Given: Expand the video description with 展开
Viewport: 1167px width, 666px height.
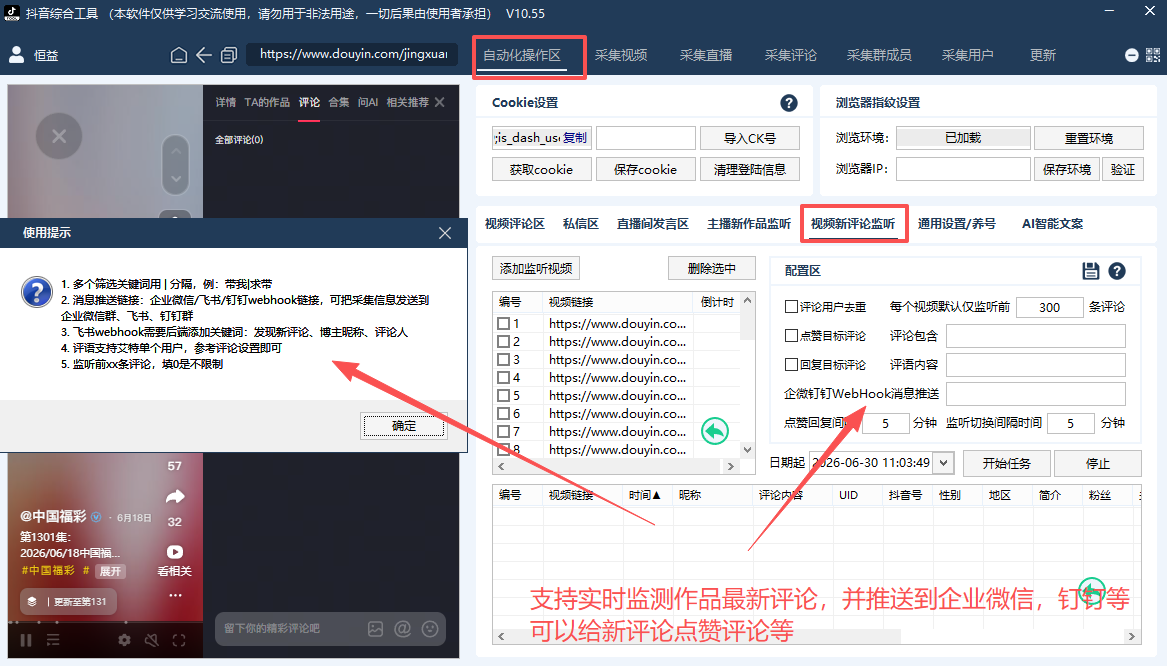Looking at the screenshot, I should (x=110, y=571).
